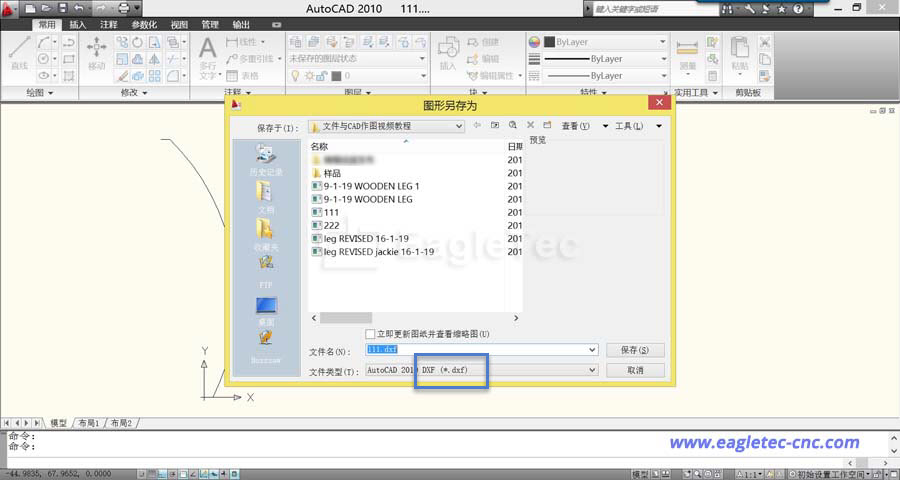Image resolution: width=900 pixels, height=480 pixels.
Task: Select the Erase tool in Modify panel
Action: click(x=122, y=76)
